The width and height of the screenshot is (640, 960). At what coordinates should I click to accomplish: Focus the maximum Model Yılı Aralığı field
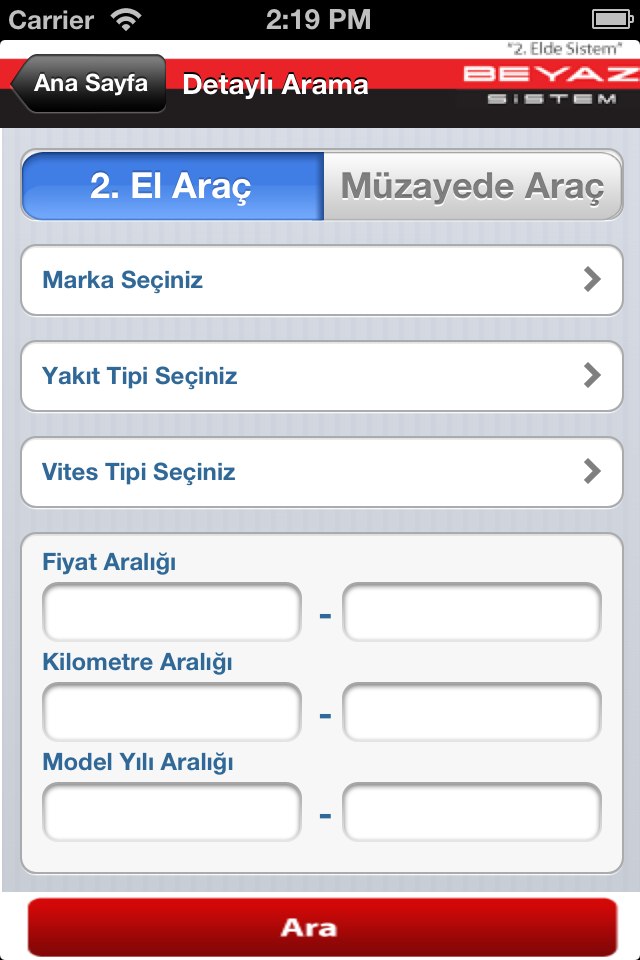coord(472,811)
